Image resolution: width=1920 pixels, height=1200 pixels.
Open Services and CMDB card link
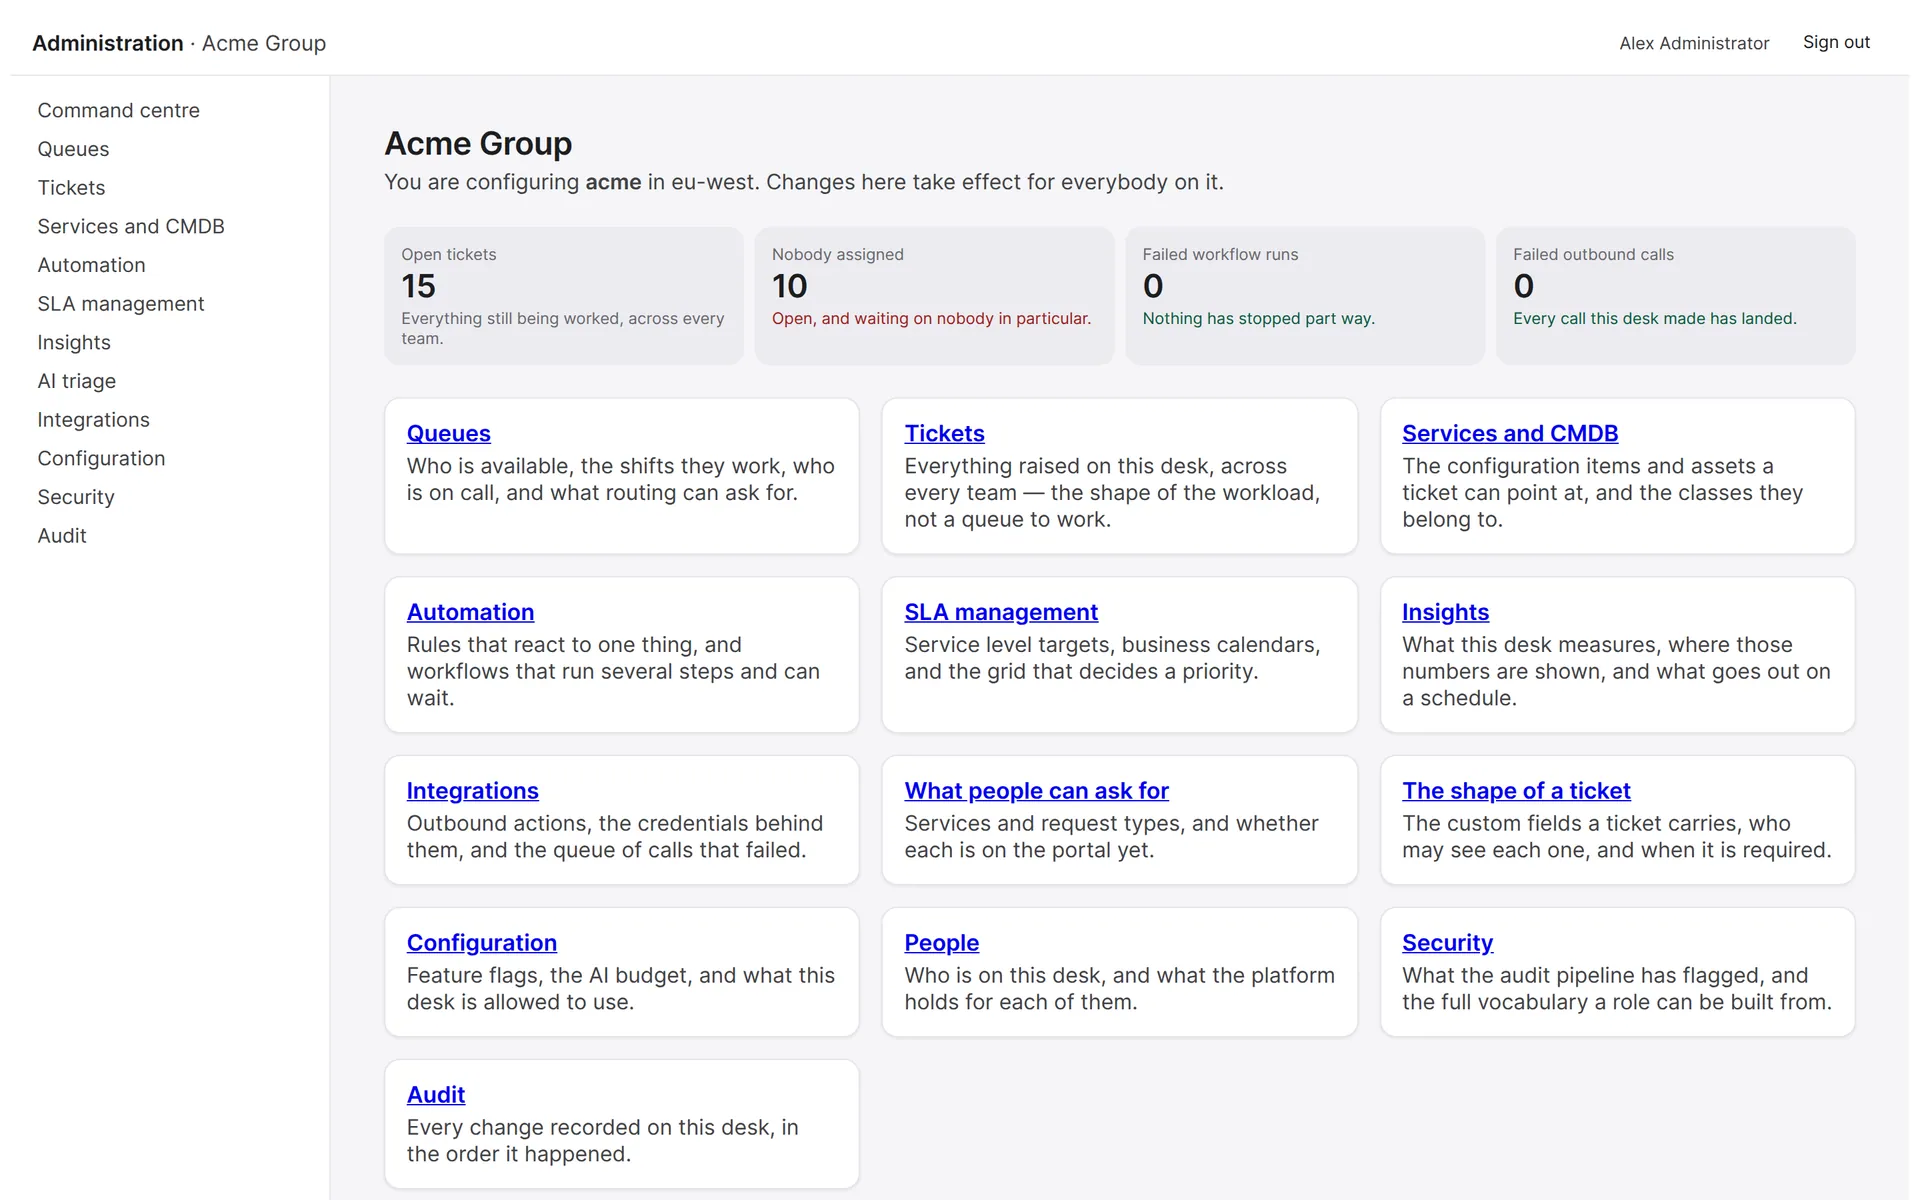[x=1510, y=433]
